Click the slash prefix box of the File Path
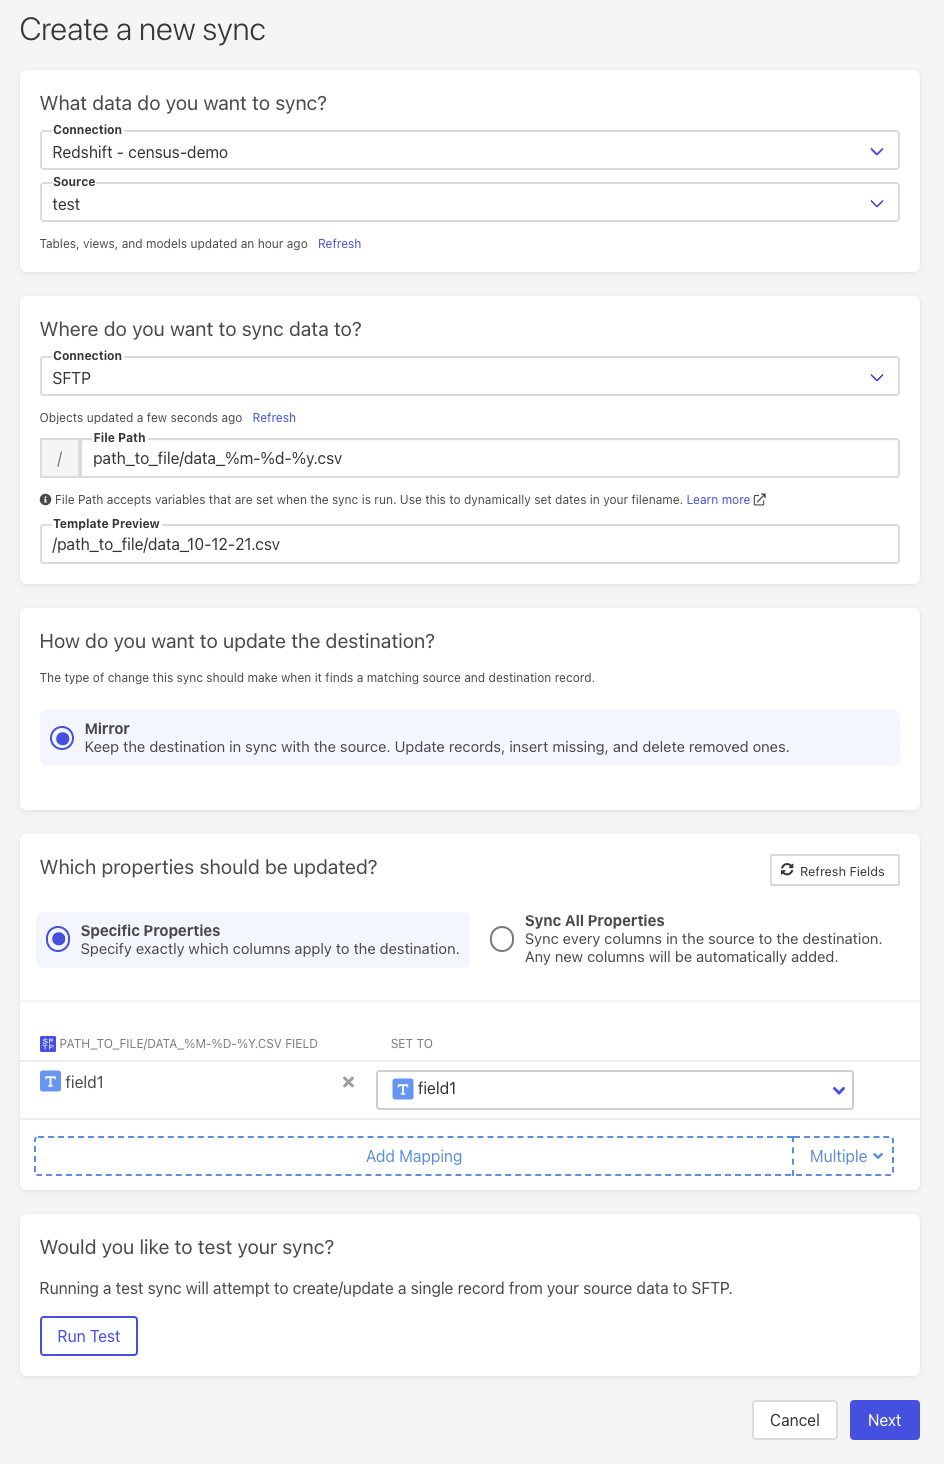 click(60, 459)
